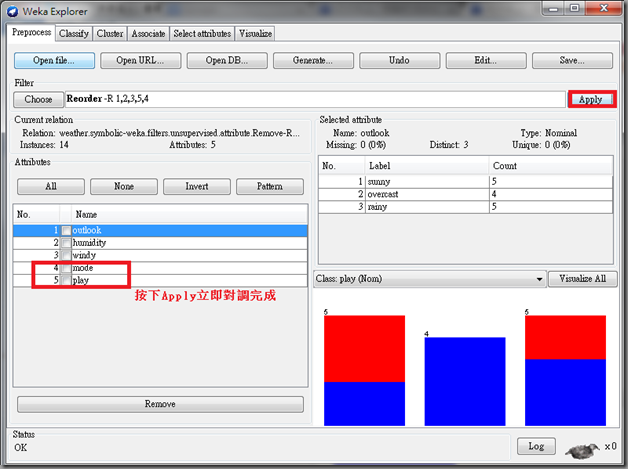Image resolution: width=628 pixels, height=469 pixels.
Task: Close the Weka Explorer window
Action: (604, 9)
